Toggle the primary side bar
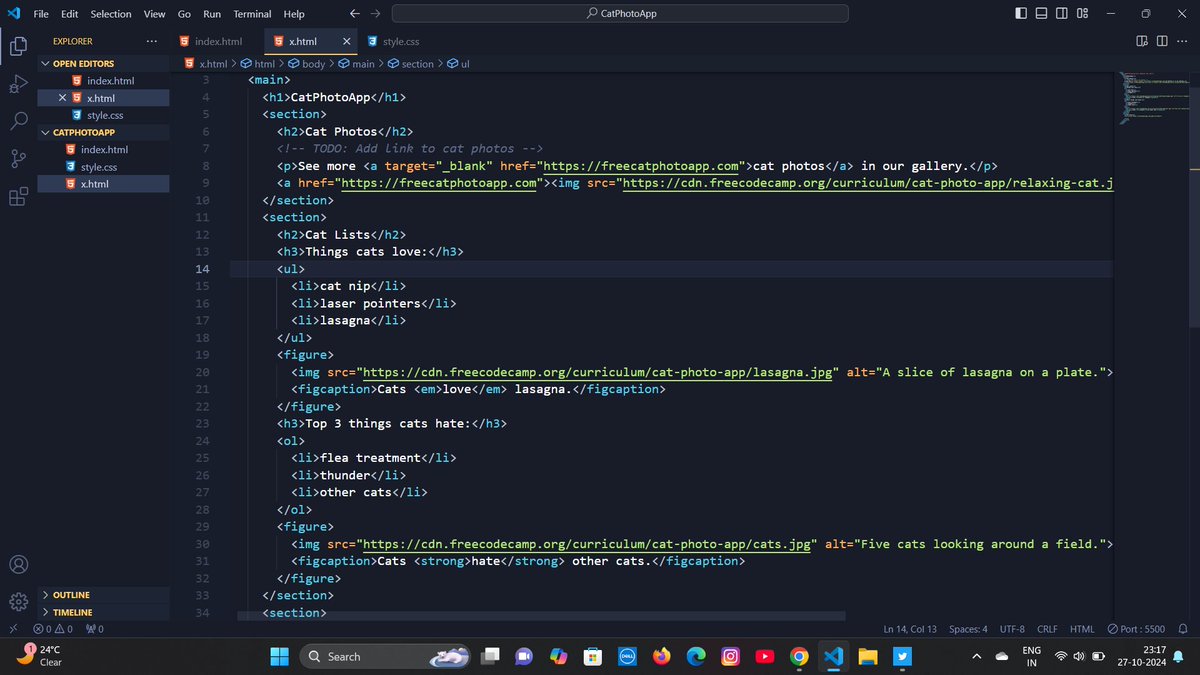 pyautogui.click(x=1020, y=14)
